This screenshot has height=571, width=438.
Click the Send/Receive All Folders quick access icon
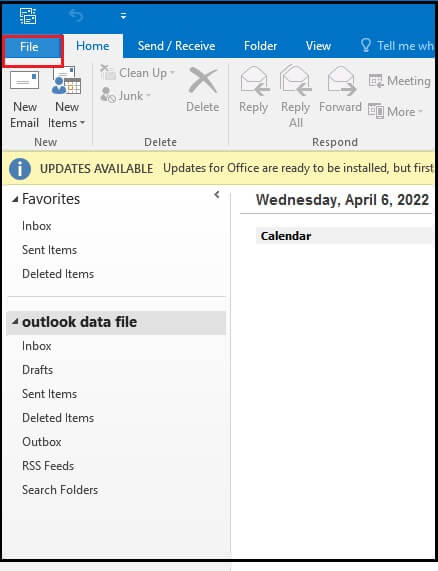coord(28,16)
